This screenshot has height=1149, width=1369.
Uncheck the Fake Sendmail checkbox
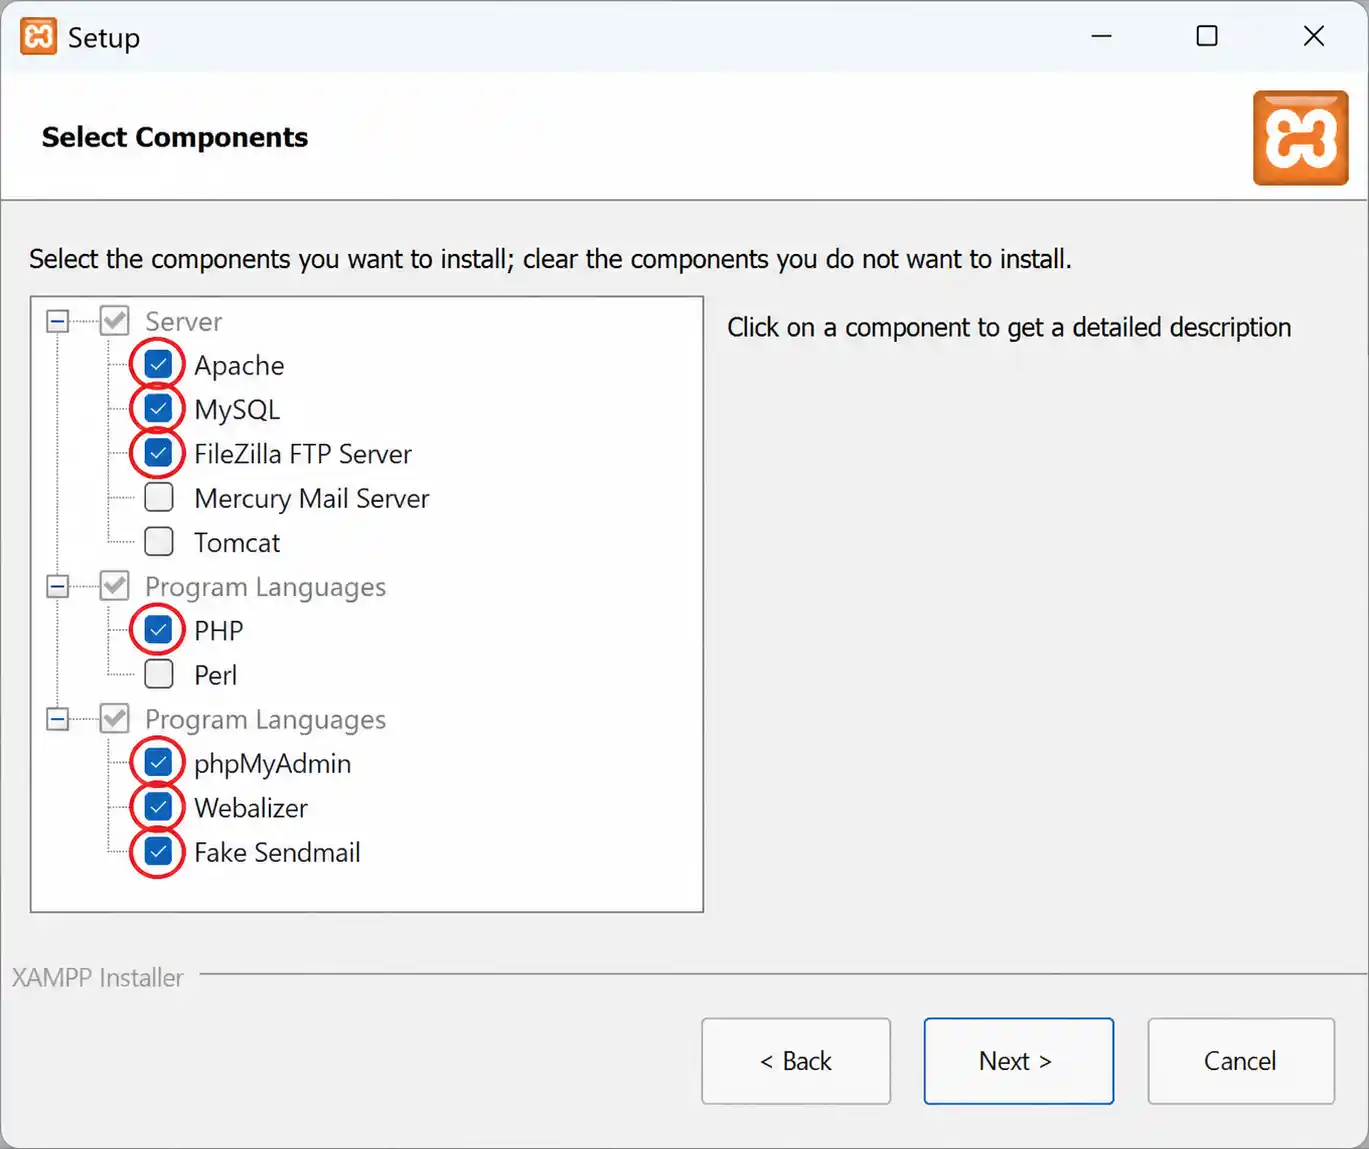158,851
